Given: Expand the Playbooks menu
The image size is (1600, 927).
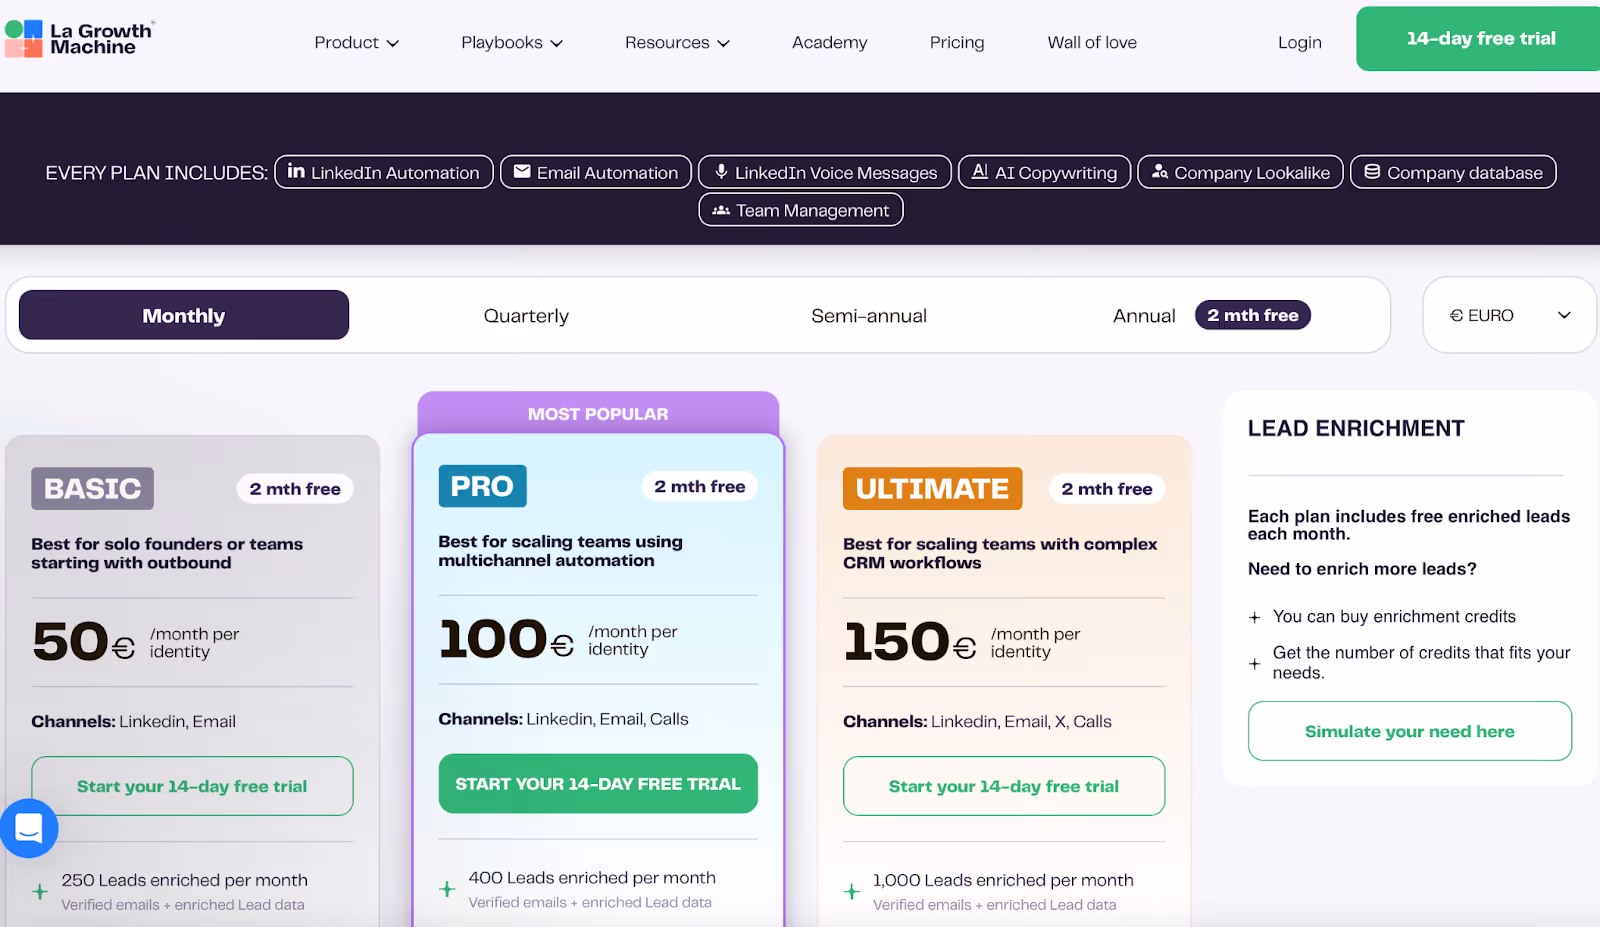Looking at the screenshot, I should pos(511,42).
